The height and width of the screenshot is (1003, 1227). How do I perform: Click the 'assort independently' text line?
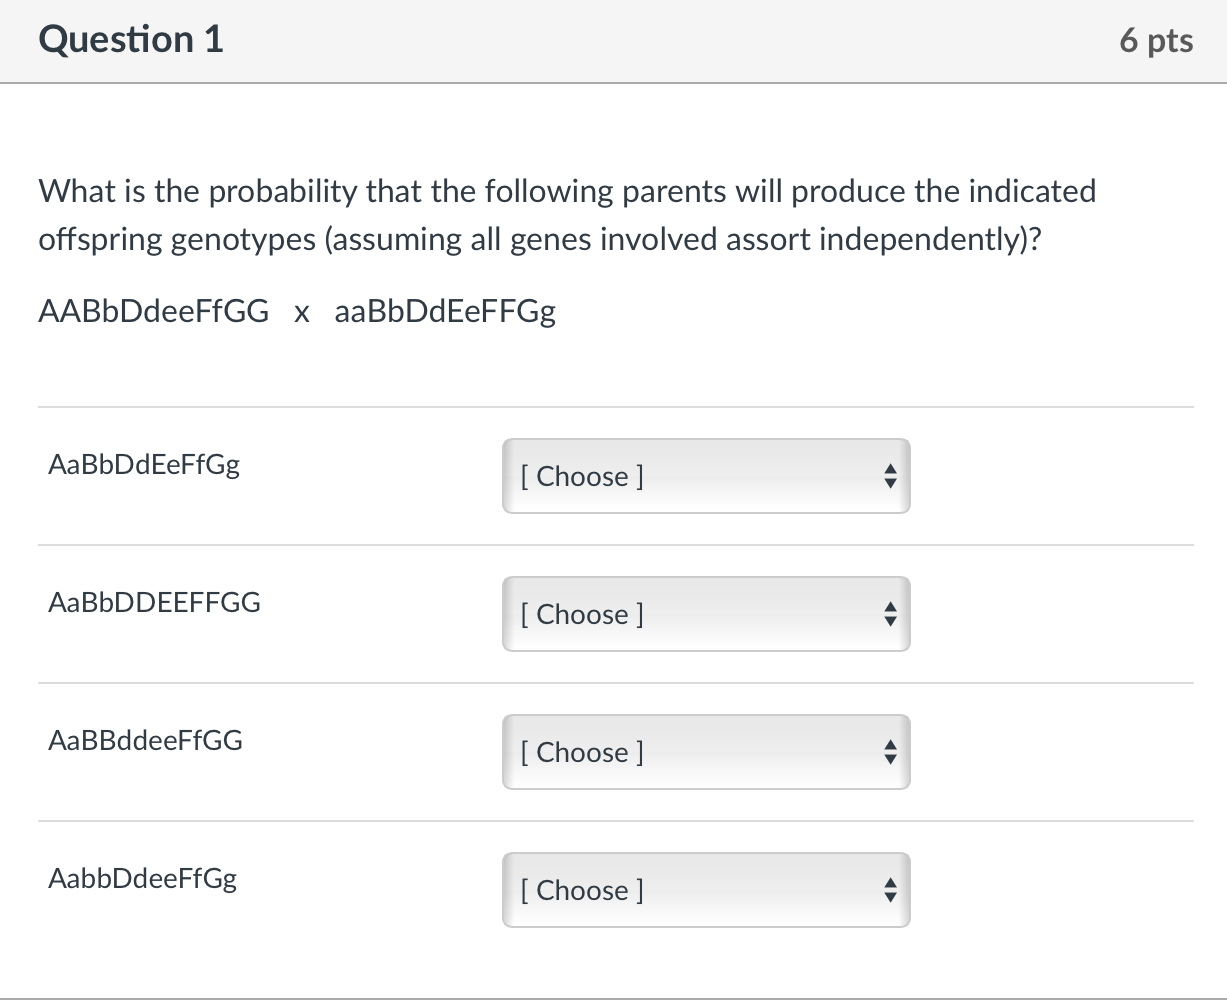[538, 240]
